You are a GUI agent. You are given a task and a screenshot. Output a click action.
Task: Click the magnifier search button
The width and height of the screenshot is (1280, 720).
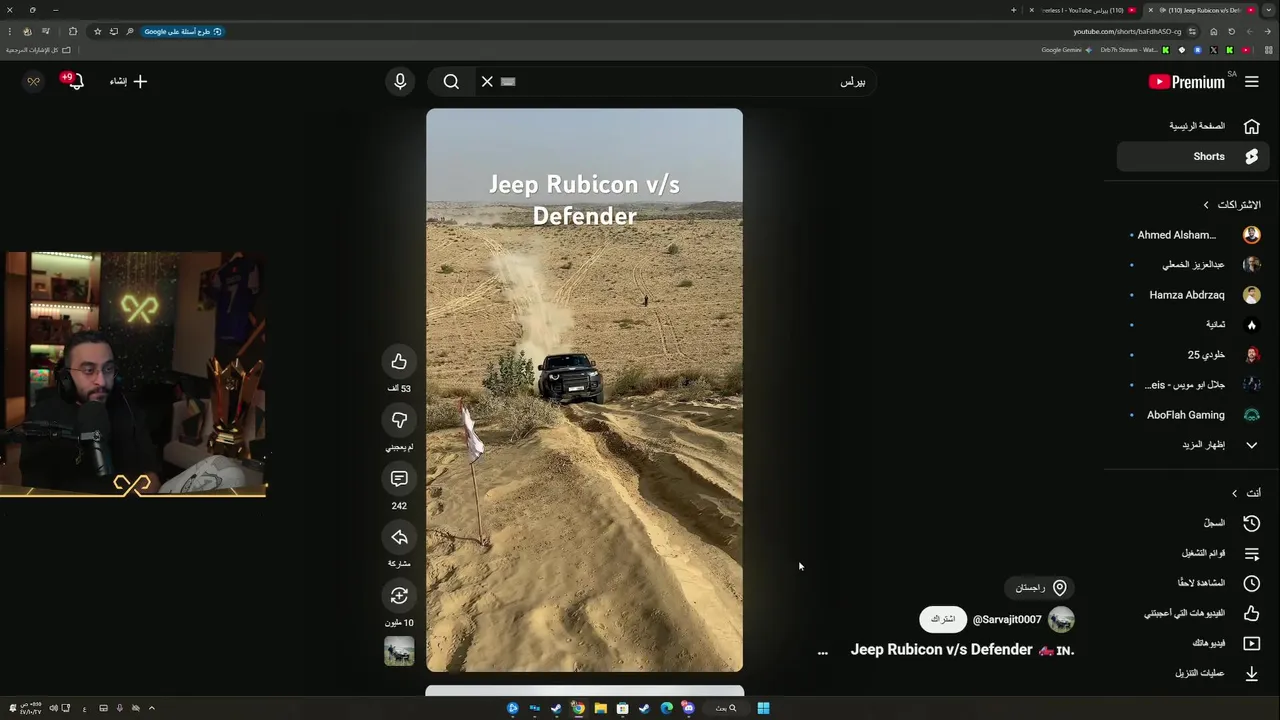[451, 81]
